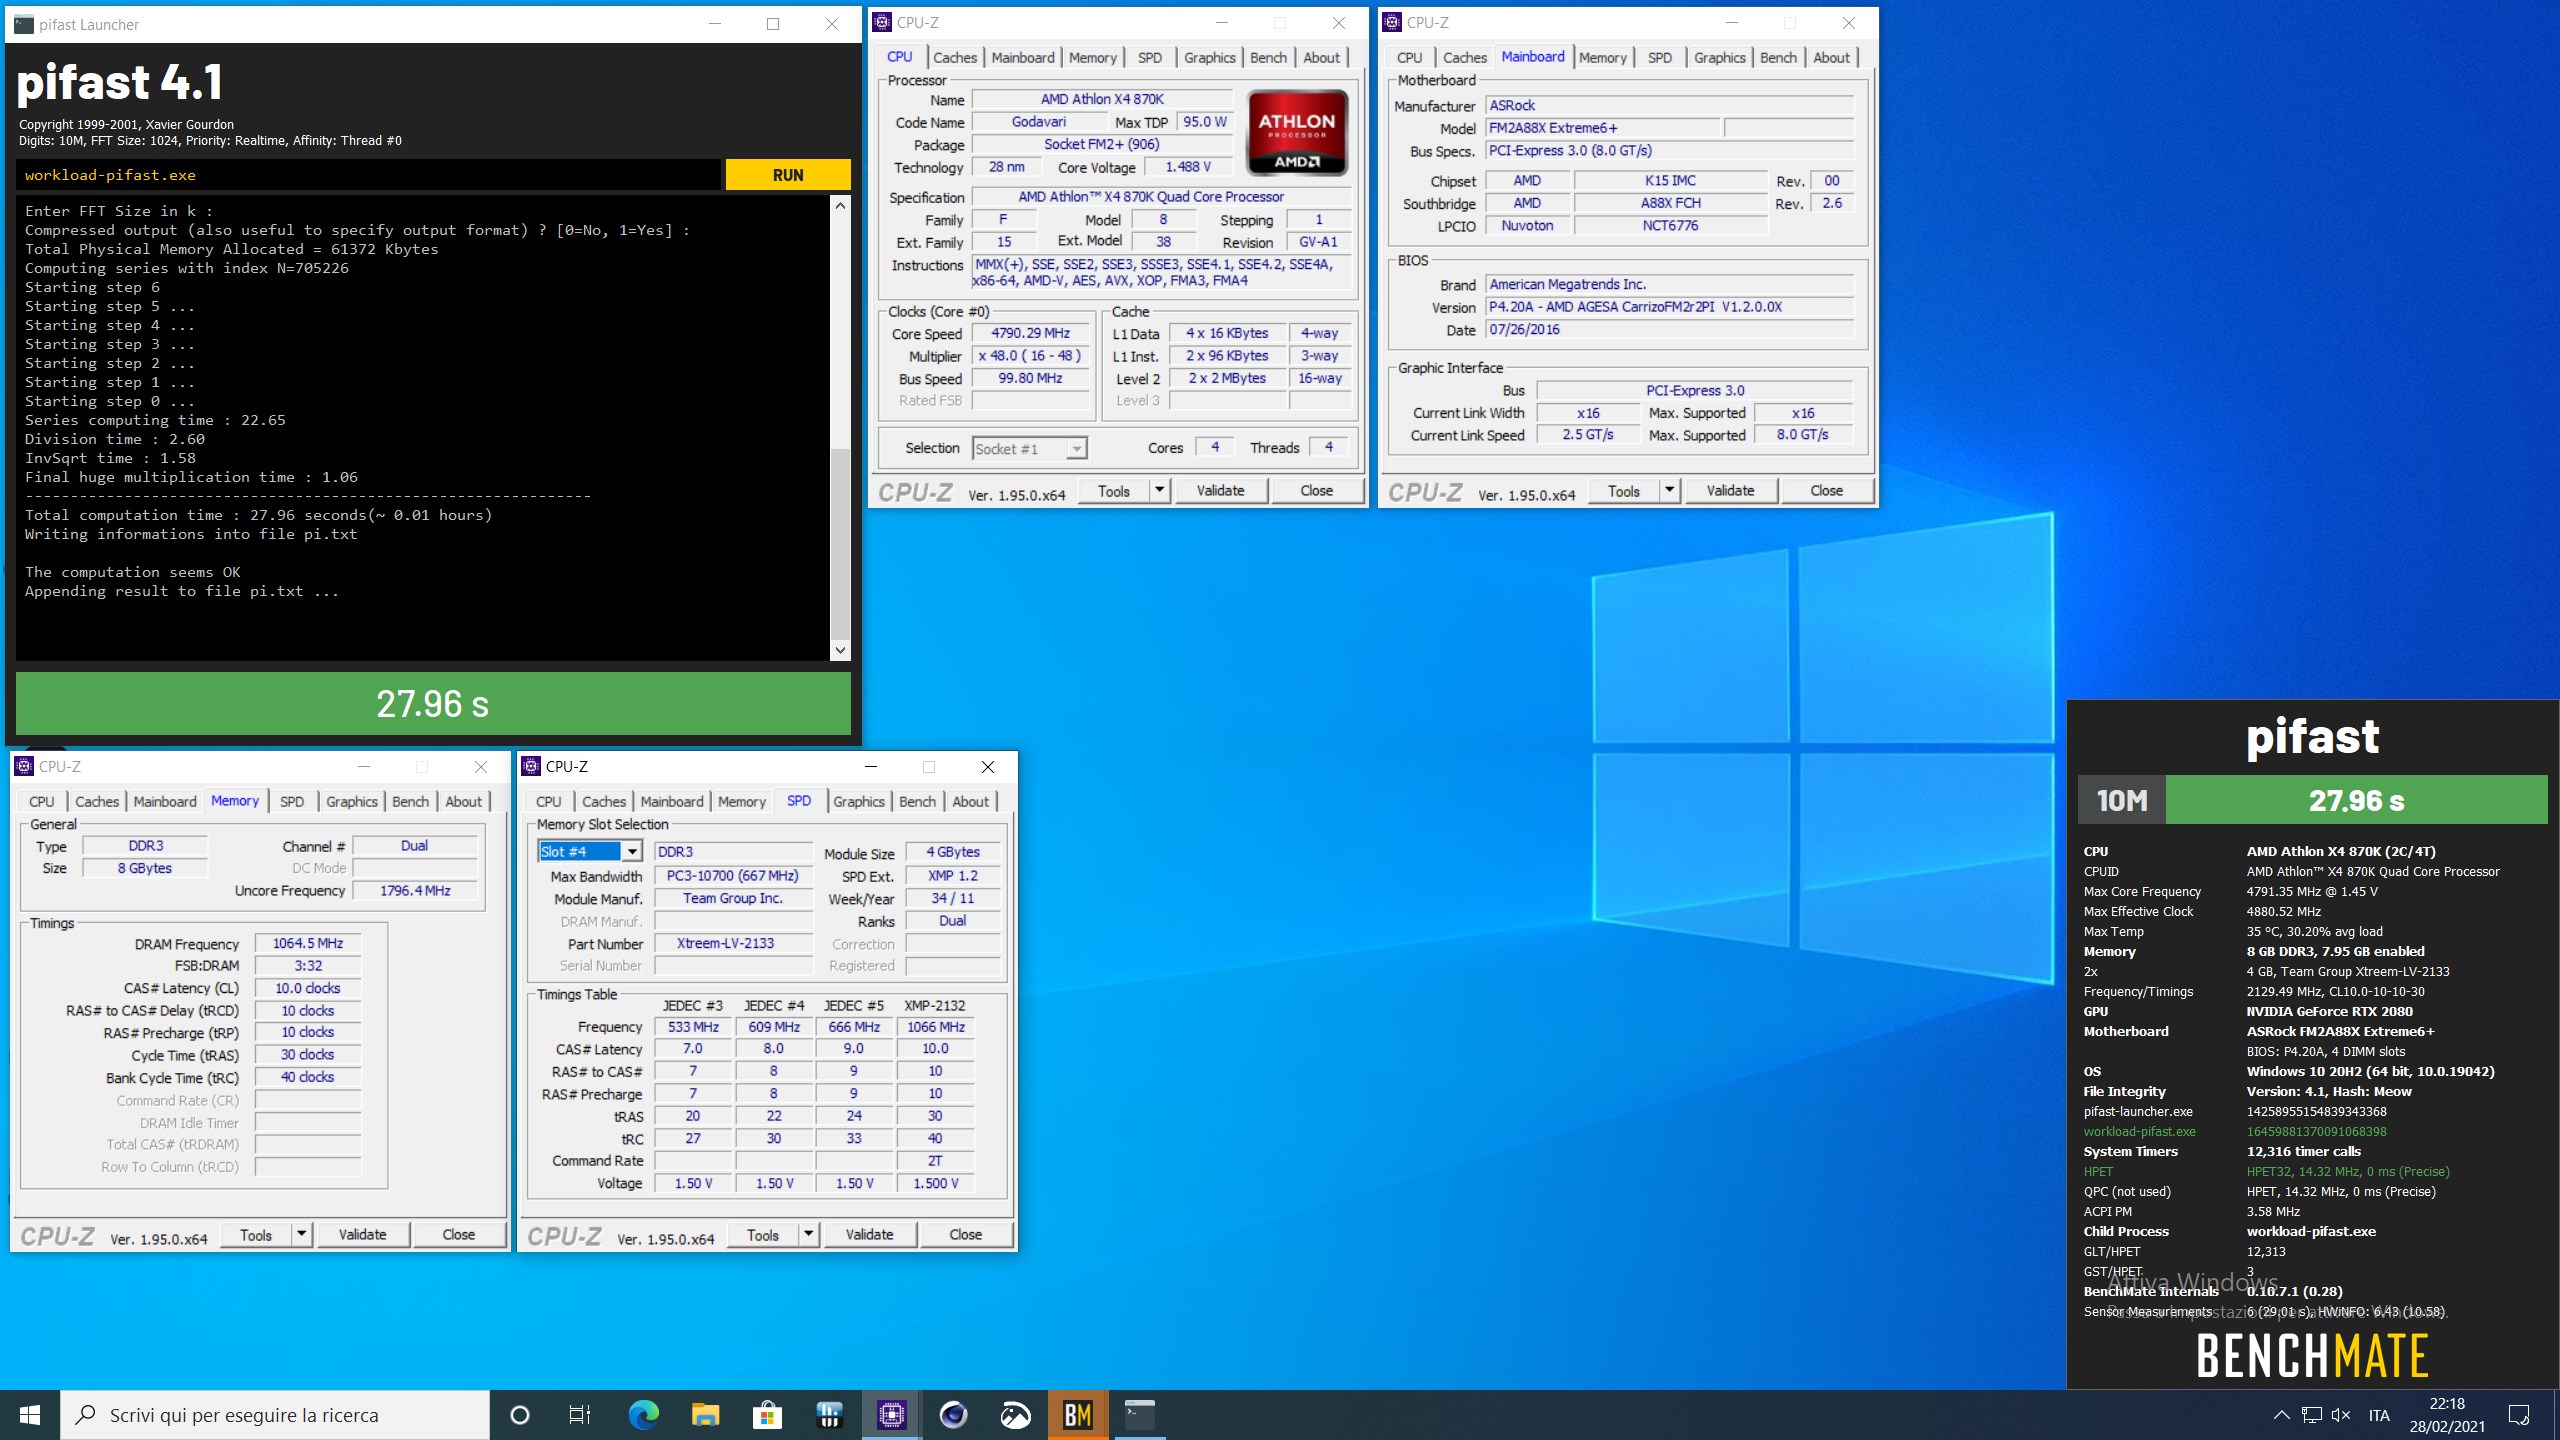The width and height of the screenshot is (2560, 1440).
Task: Show hidden system tray icons
Action: 2281,1415
